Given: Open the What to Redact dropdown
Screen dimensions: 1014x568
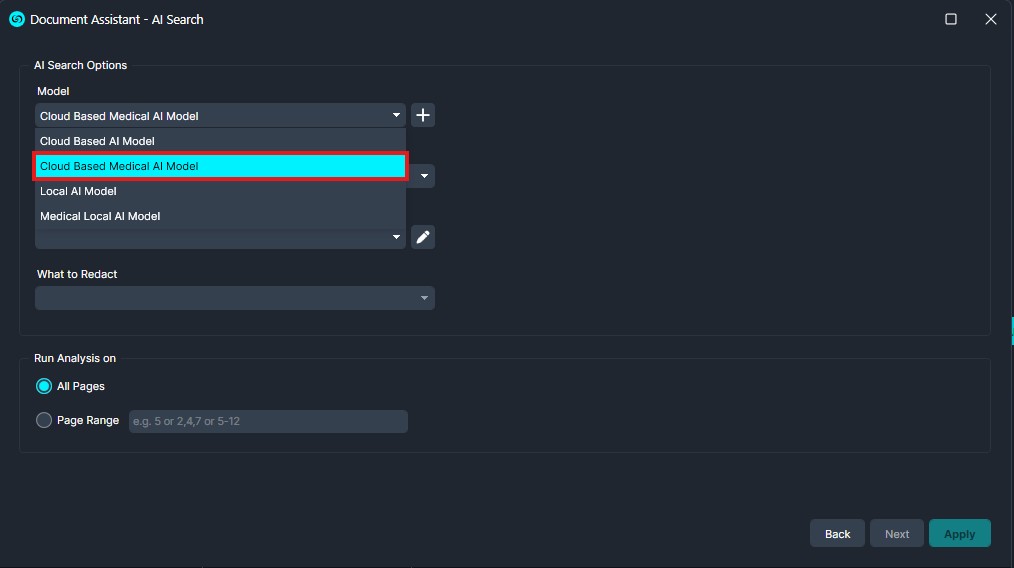Looking at the screenshot, I should (235, 298).
